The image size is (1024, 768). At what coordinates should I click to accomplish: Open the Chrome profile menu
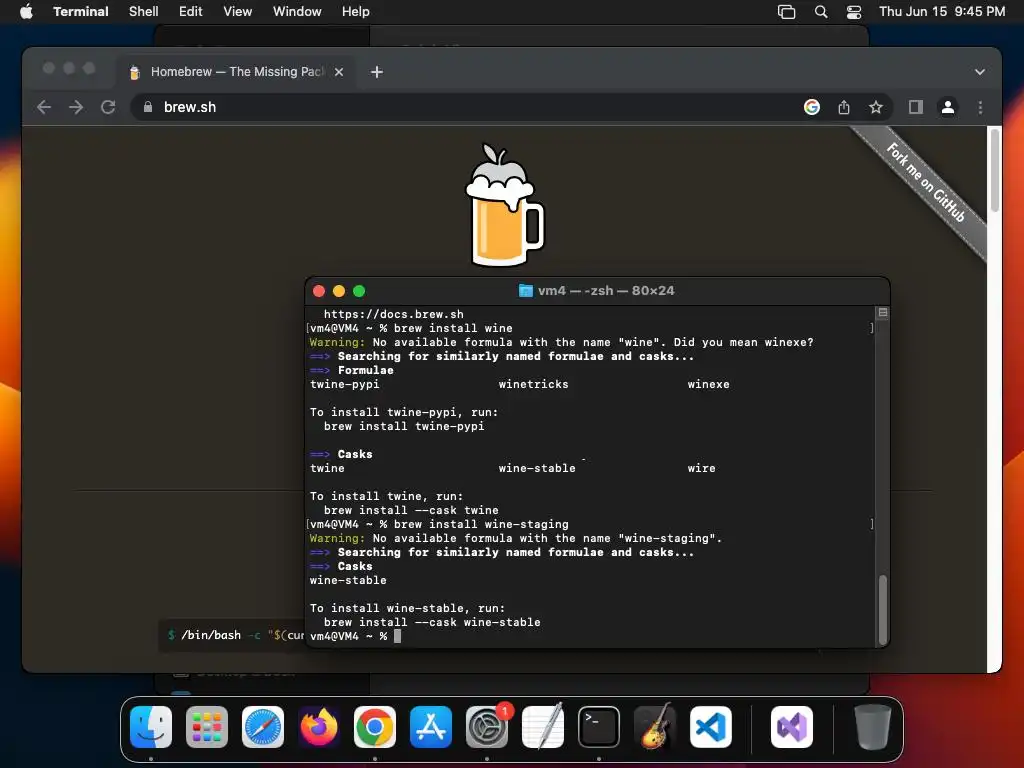(948, 107)
